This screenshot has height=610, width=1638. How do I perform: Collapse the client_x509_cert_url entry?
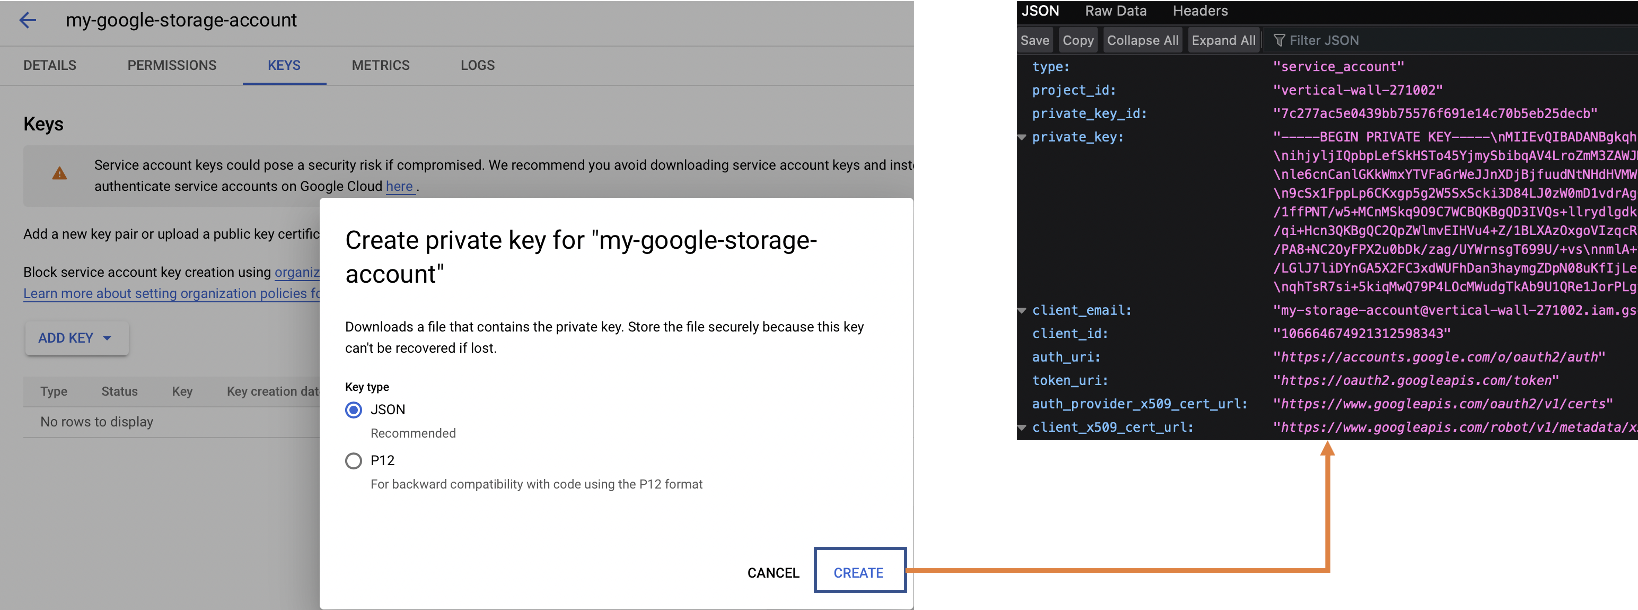(1022, 428)
